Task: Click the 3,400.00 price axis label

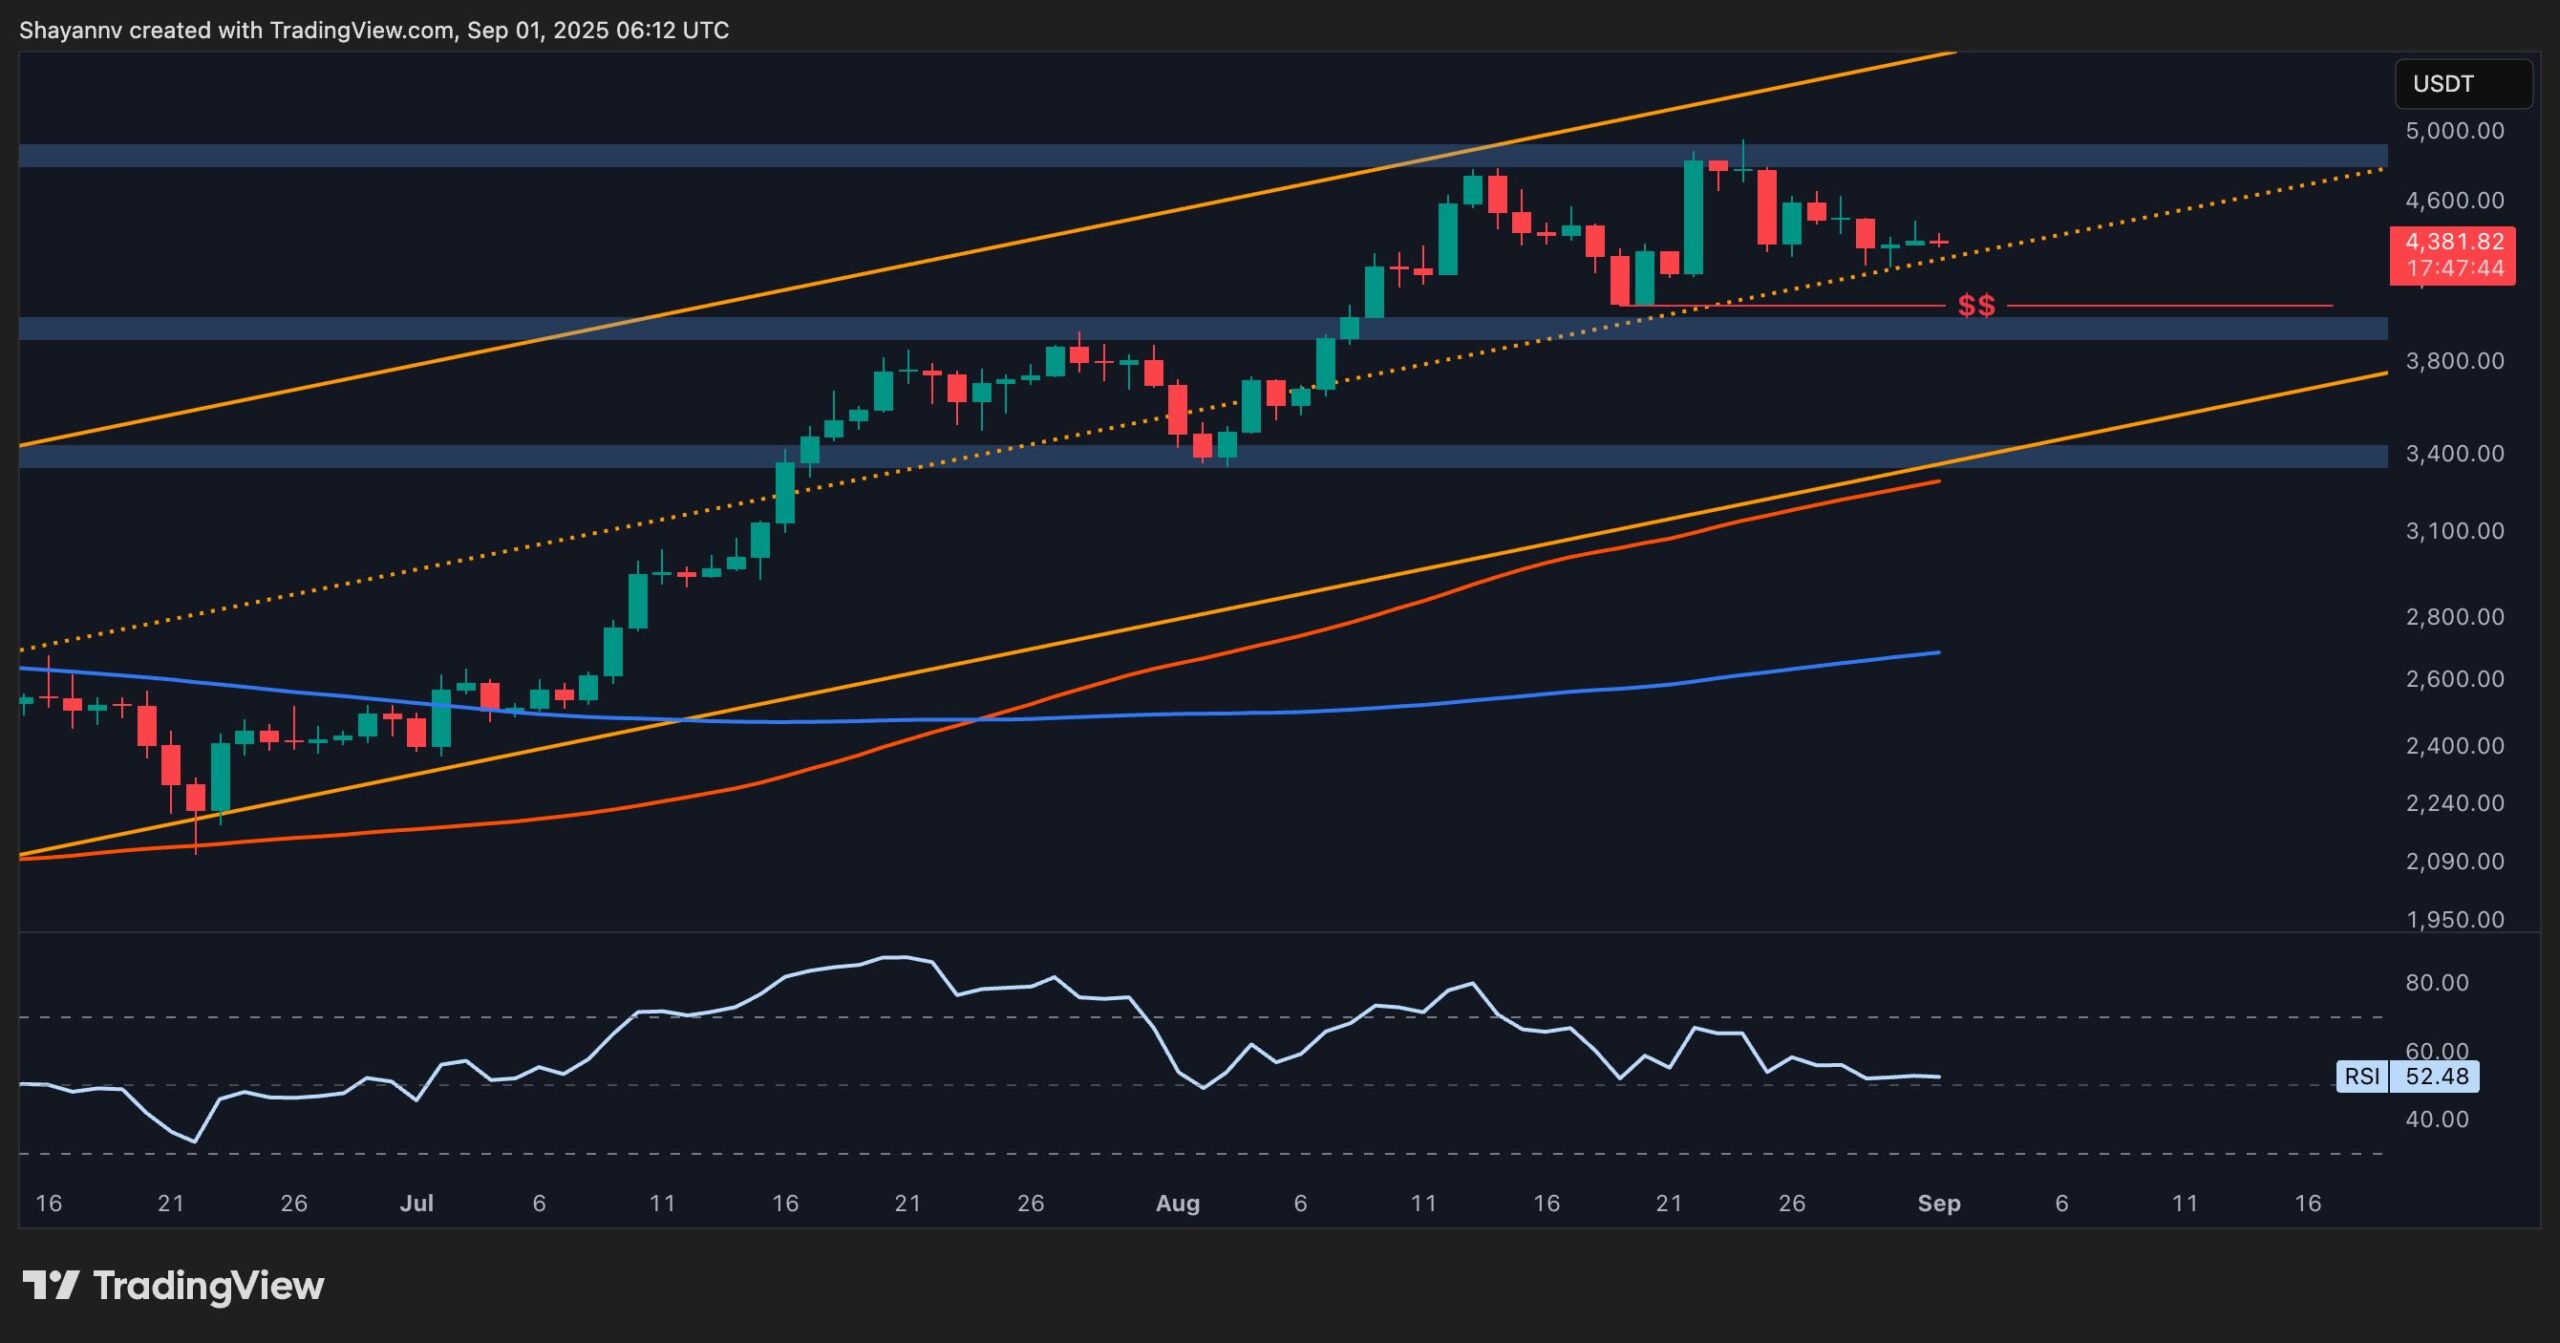Action: pos(2454,454)
